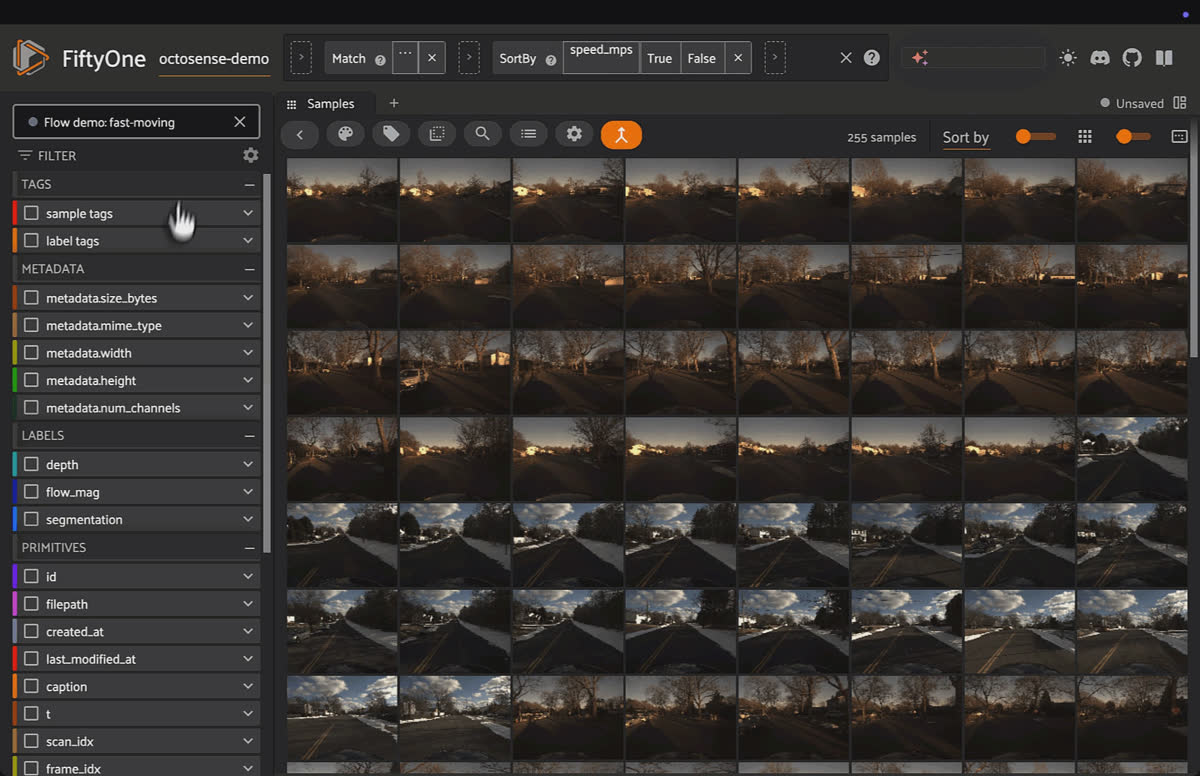The width and height of the screenshot is (1200, 776).
Task: Open the display options list icon
Action: click(528, 134)
